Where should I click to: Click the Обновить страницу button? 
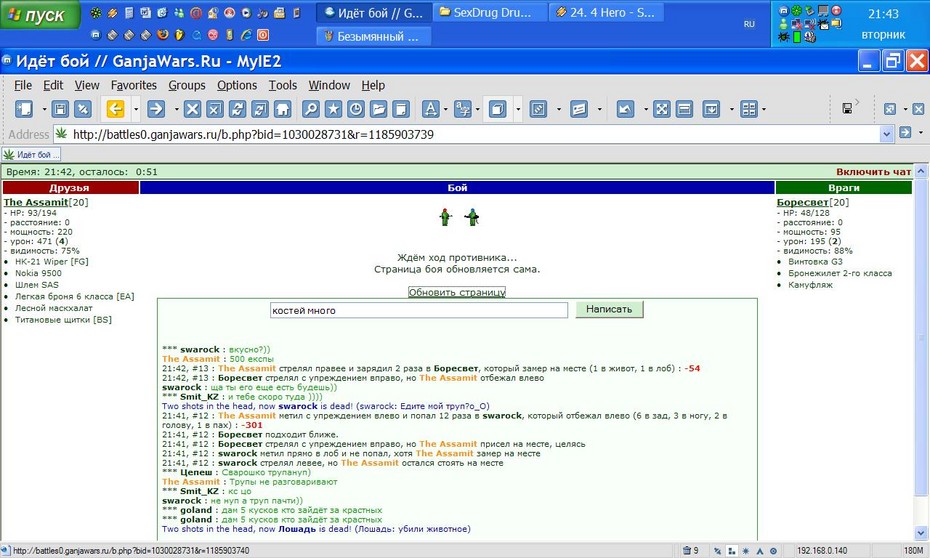tap(457, 292)
